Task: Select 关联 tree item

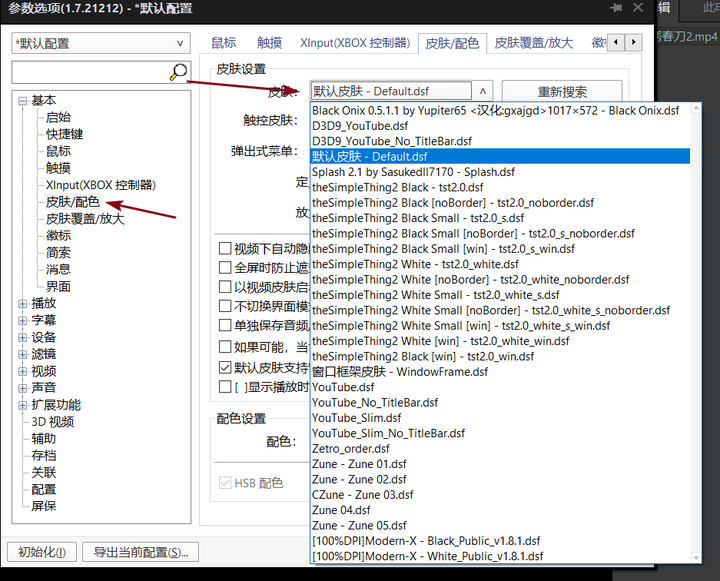Action: pos(44,473)
